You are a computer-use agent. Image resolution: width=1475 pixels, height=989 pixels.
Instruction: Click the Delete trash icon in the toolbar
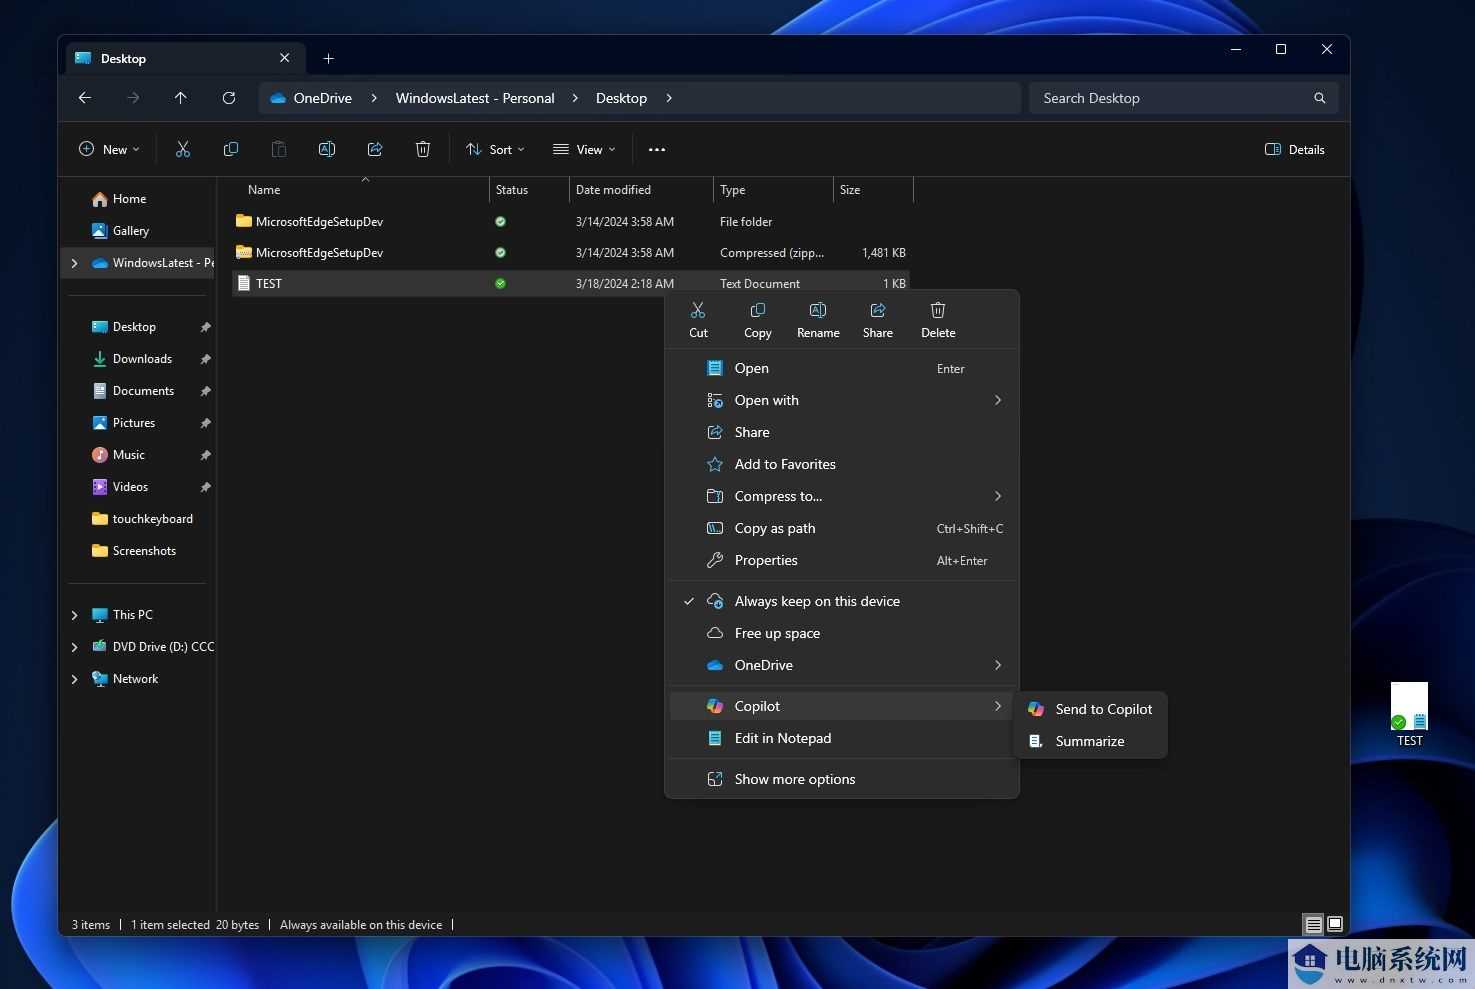(x=423, y=149)
